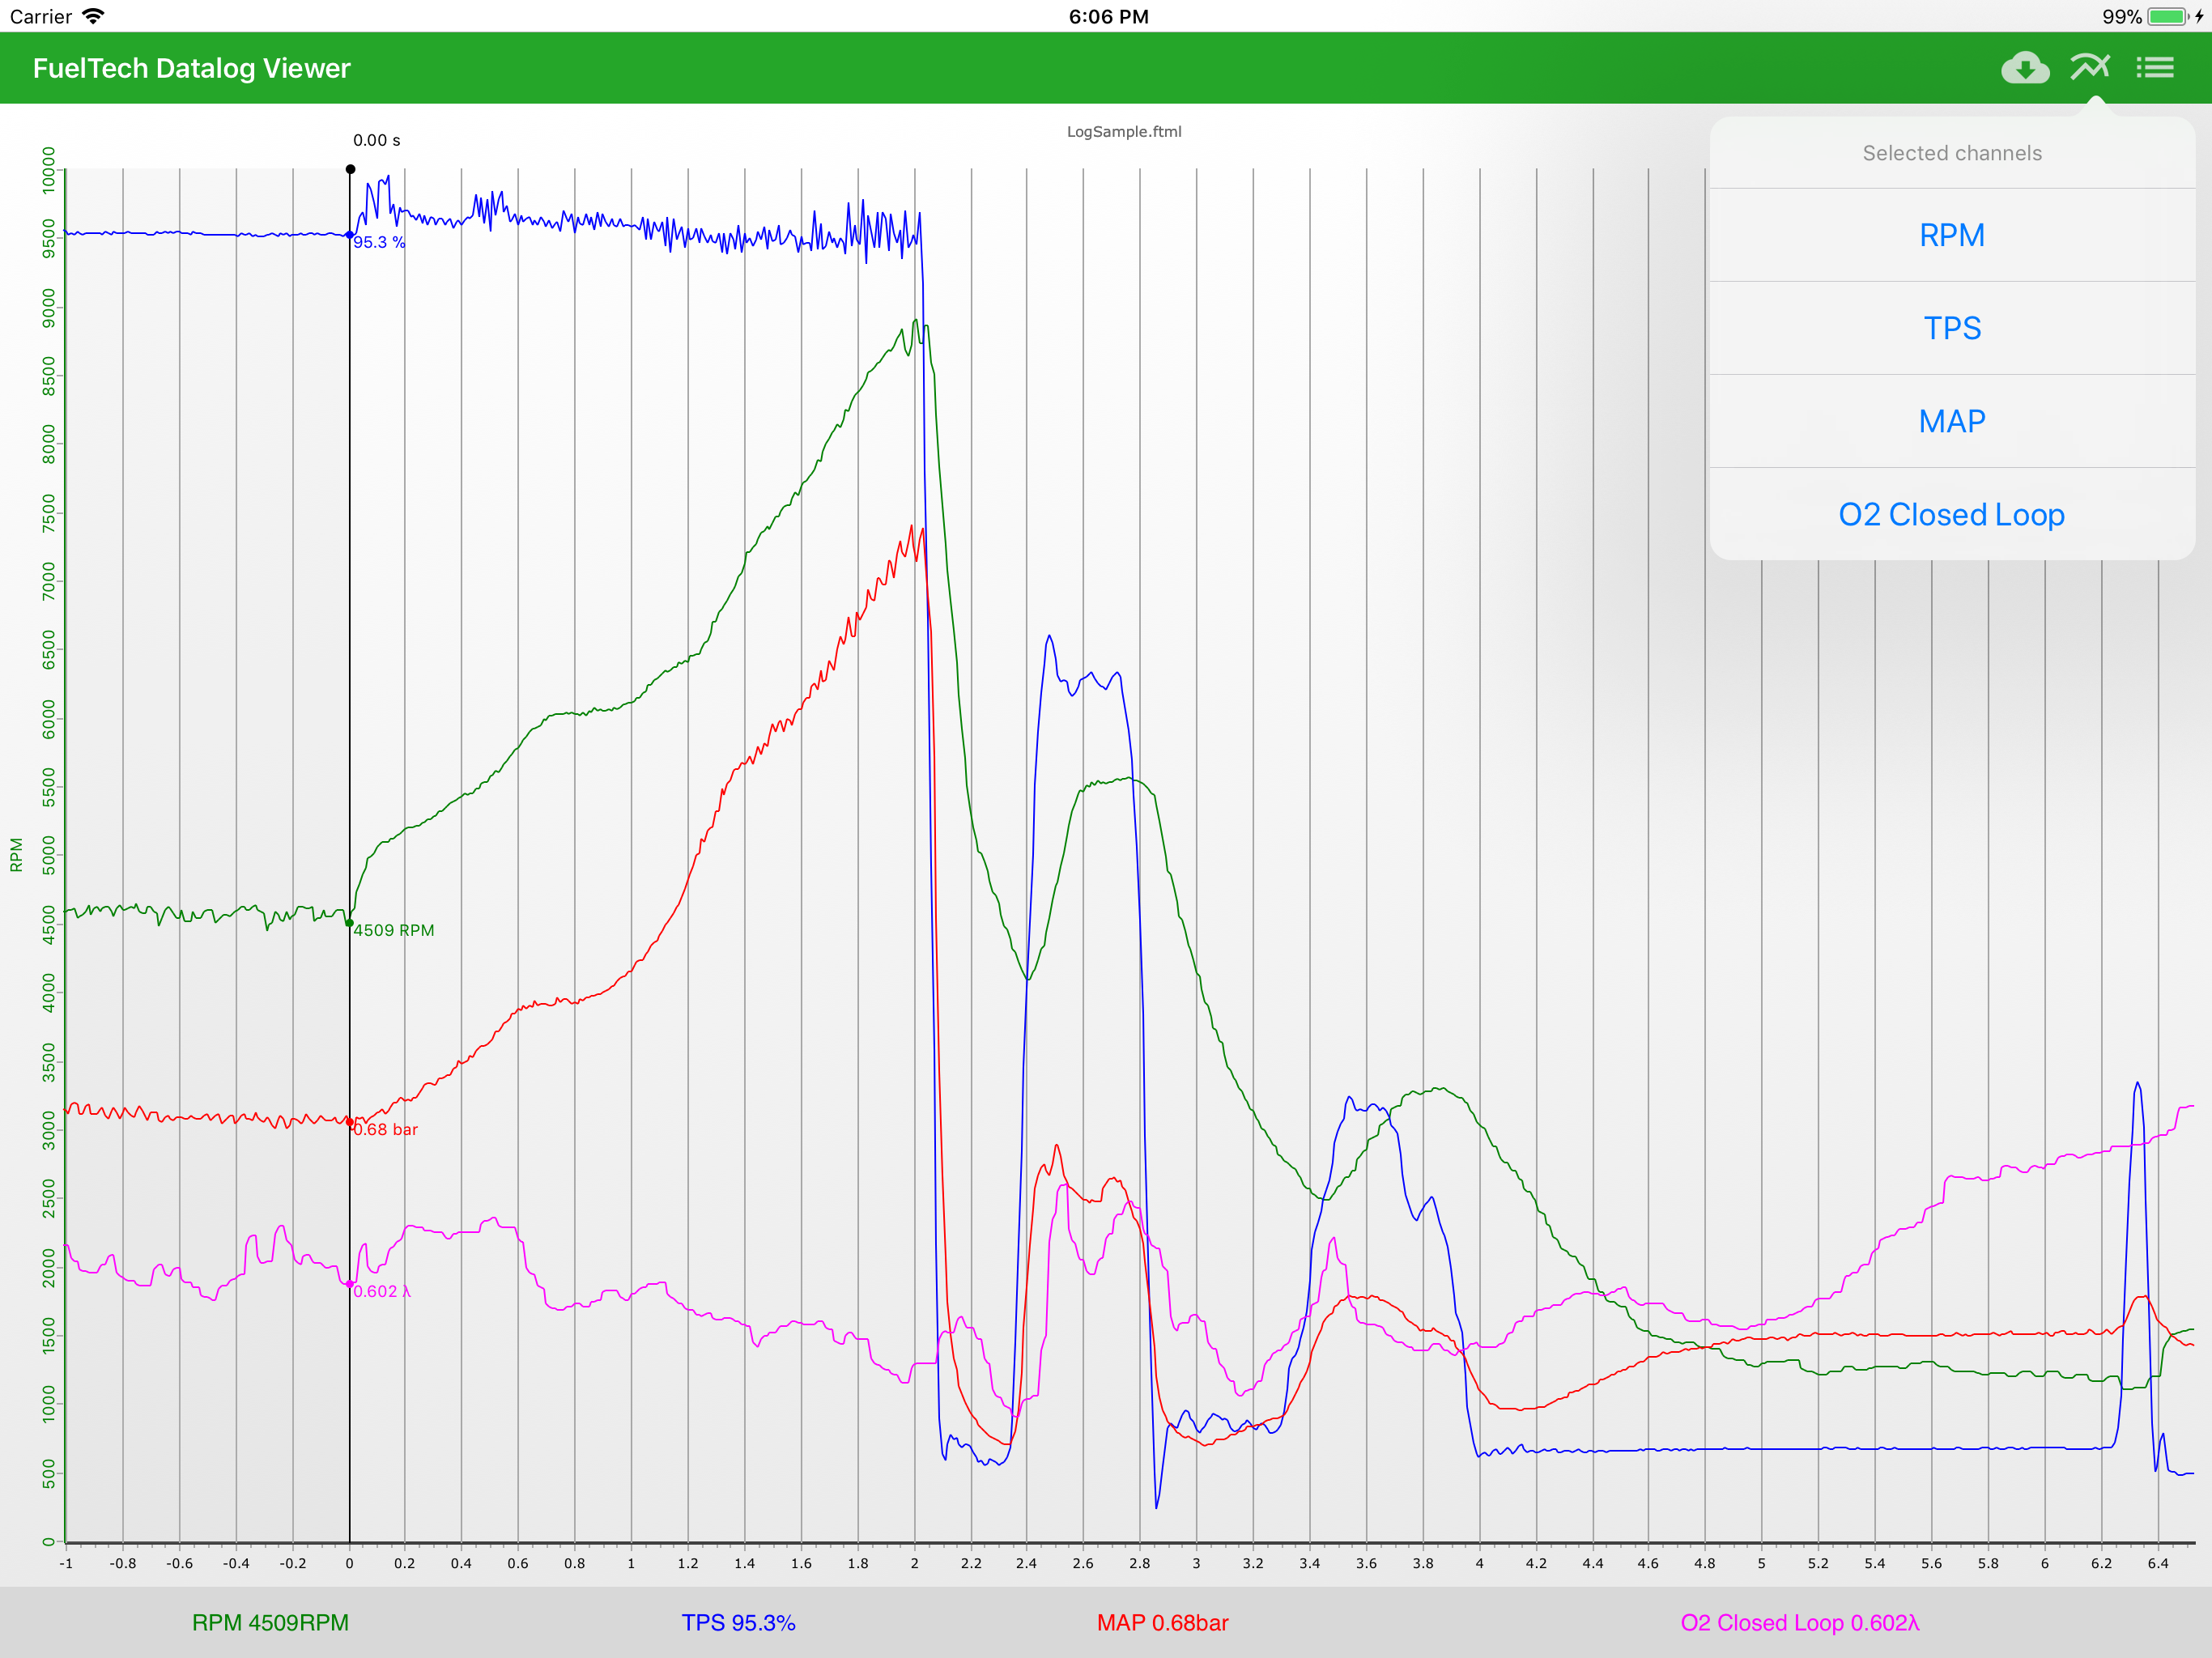2212x1658 pixels.
Task: Tap the FuelTech Datalog Viewer title
Action: (191, 68)
